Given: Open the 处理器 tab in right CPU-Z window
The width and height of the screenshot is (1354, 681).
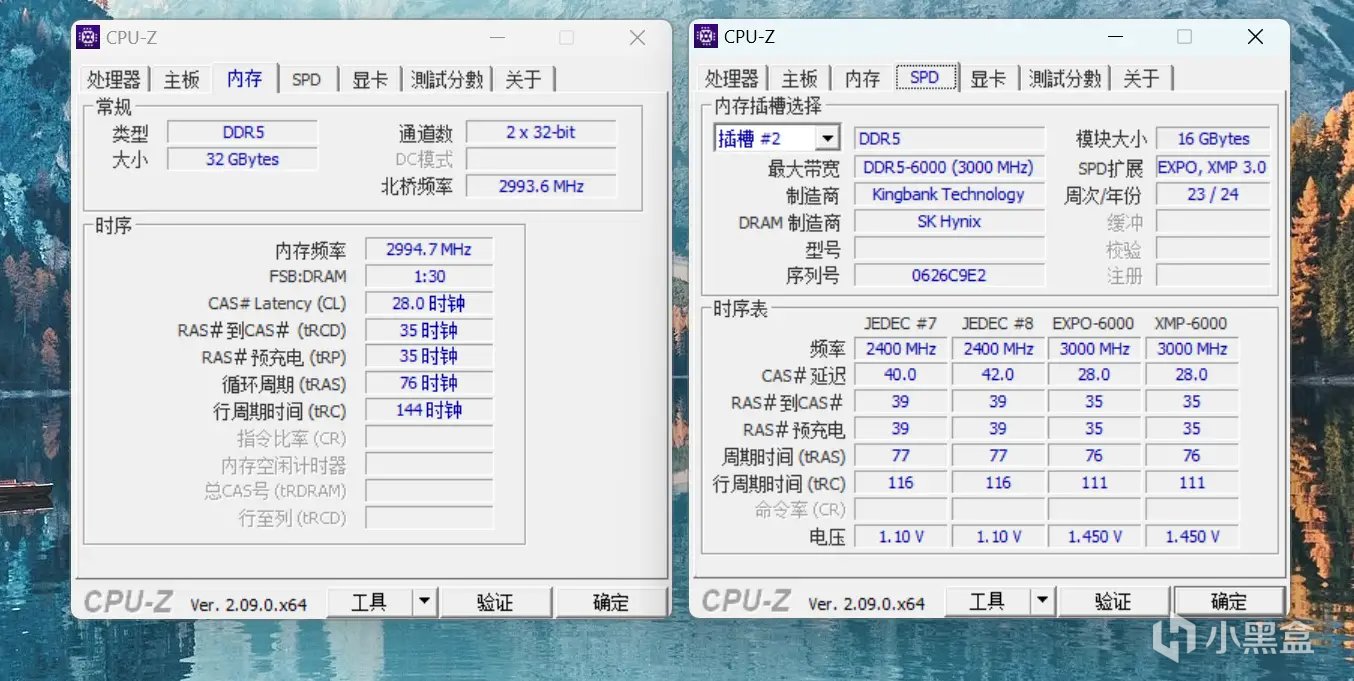Looking at the screenshot, I should tap(732, 79).
